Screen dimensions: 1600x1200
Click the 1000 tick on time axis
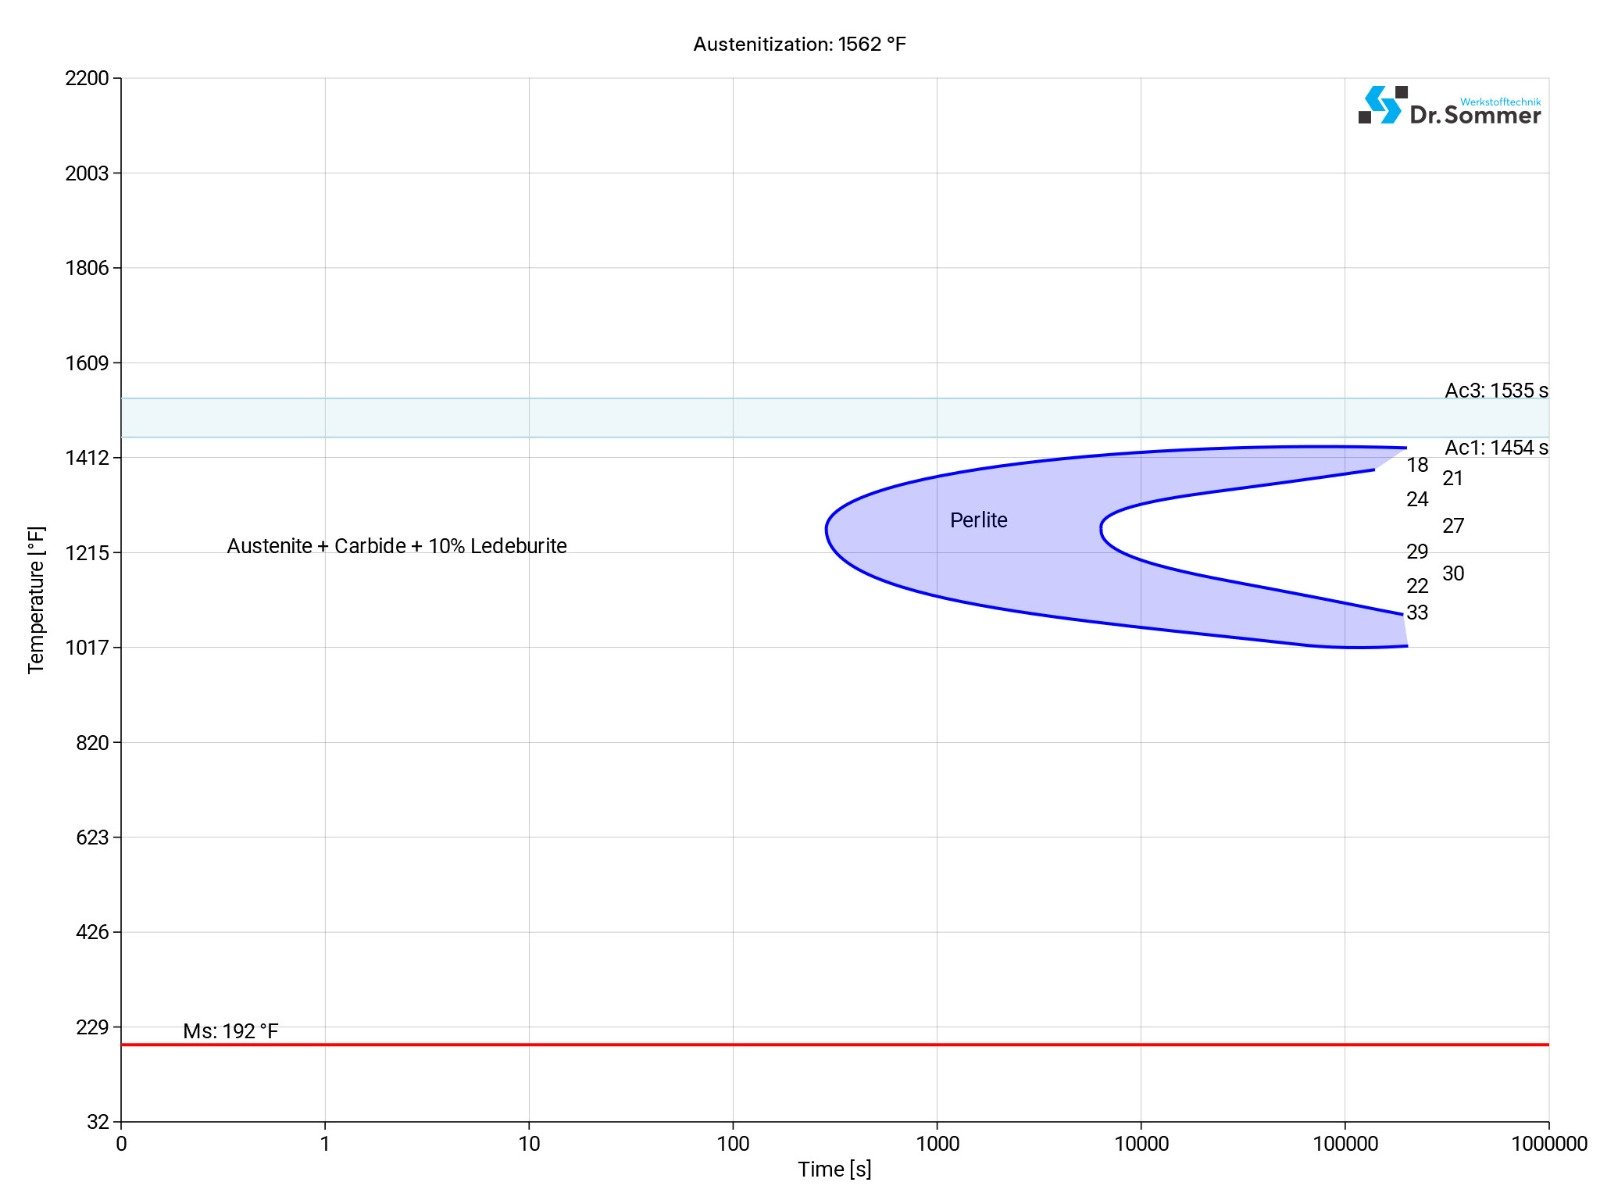(937, 1144)
